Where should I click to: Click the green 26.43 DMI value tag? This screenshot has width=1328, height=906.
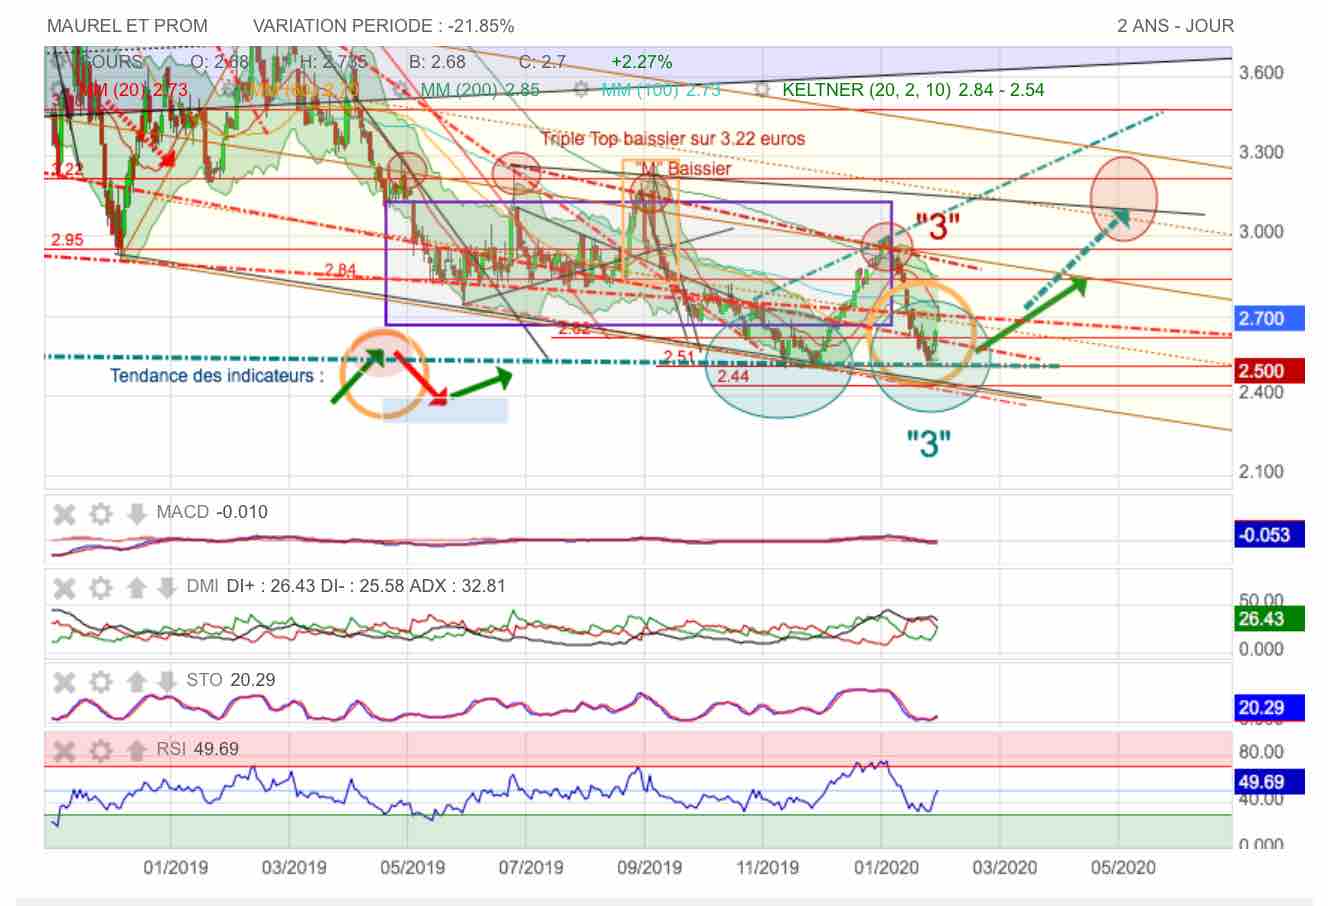[x=1270, y=619]
